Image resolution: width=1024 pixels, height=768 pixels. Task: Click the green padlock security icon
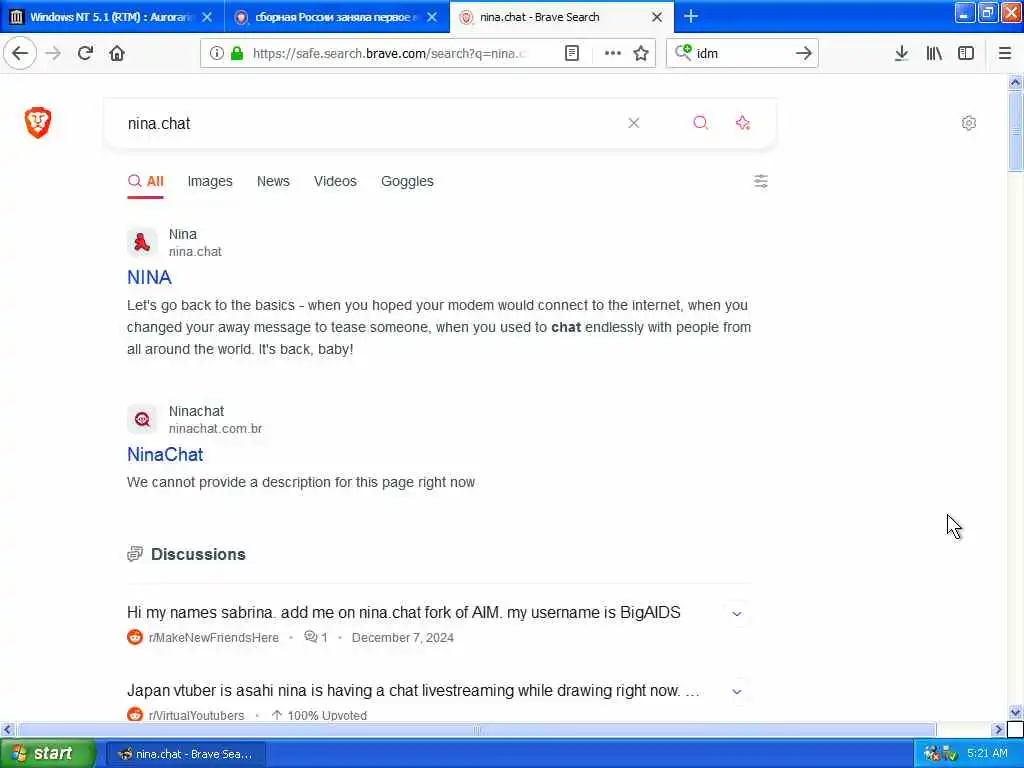[237, 54]
